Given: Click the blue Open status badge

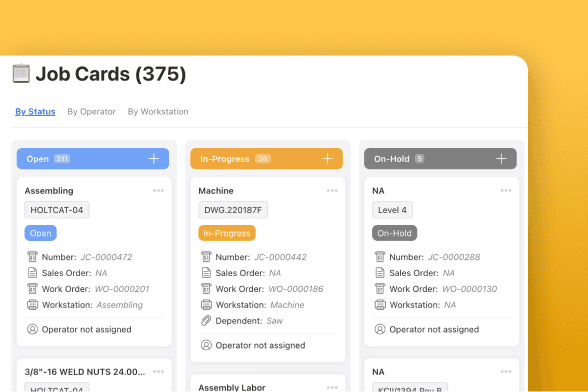Looking at the screenshot, I should click(x=40, y=233).
